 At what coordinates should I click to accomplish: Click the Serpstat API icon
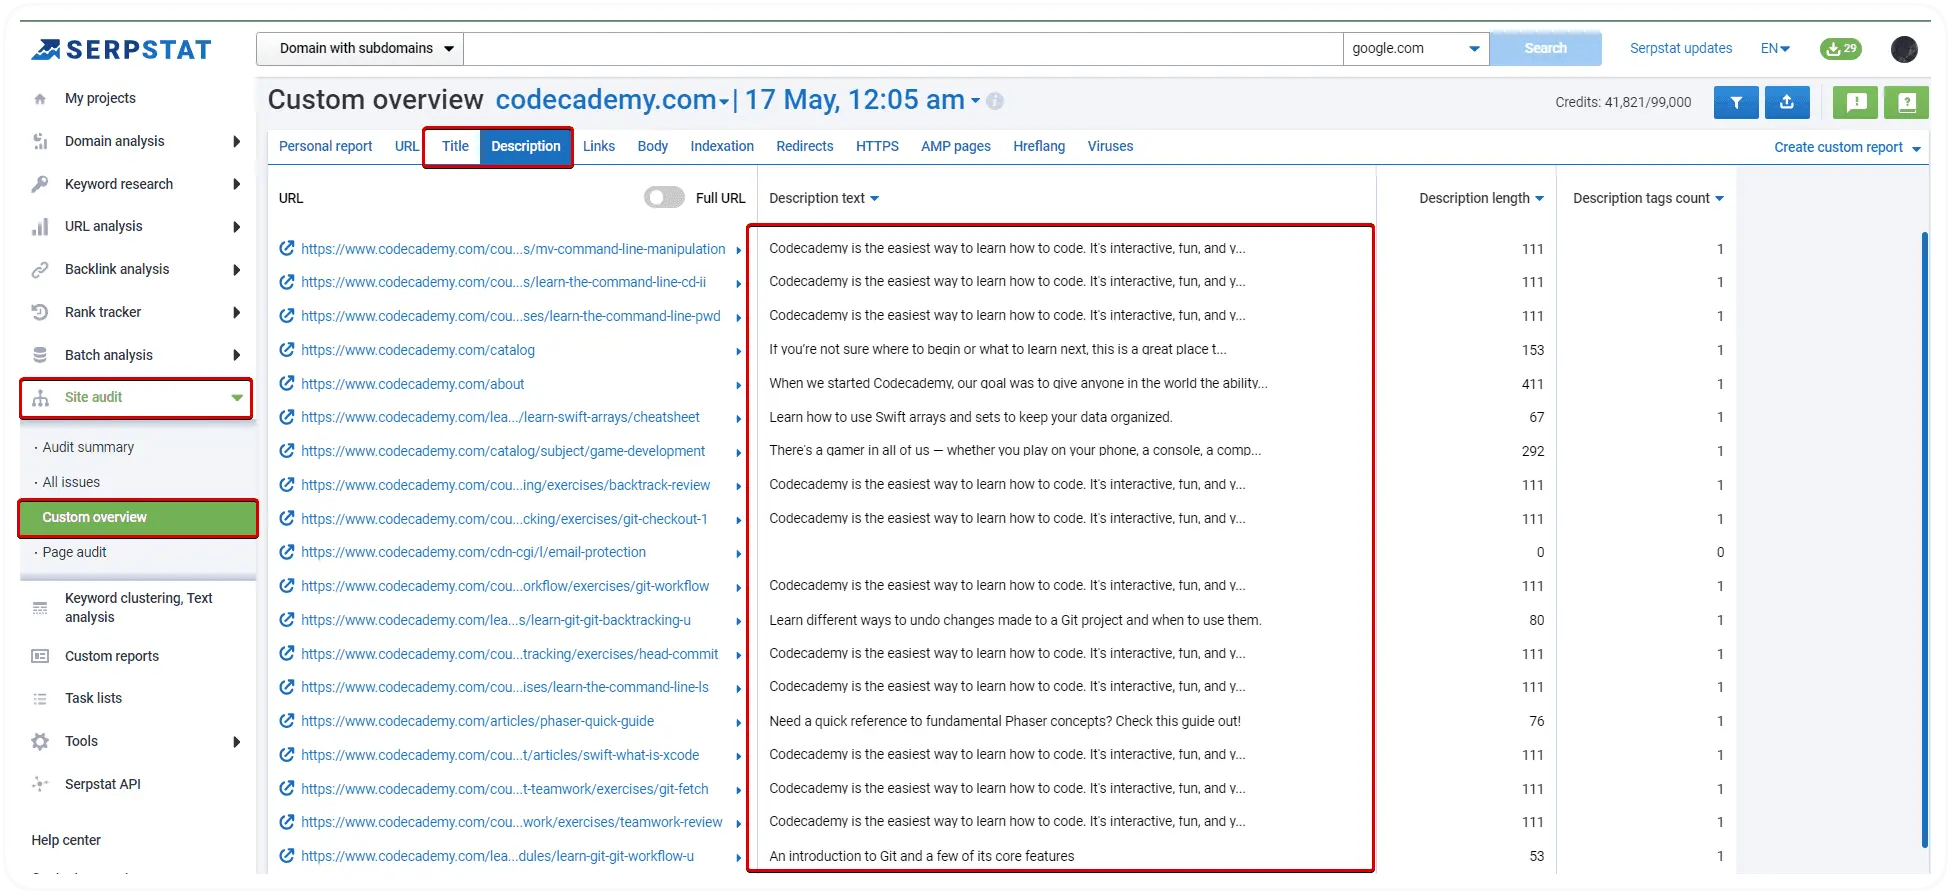pyautogui.click(x=40, y=784)
